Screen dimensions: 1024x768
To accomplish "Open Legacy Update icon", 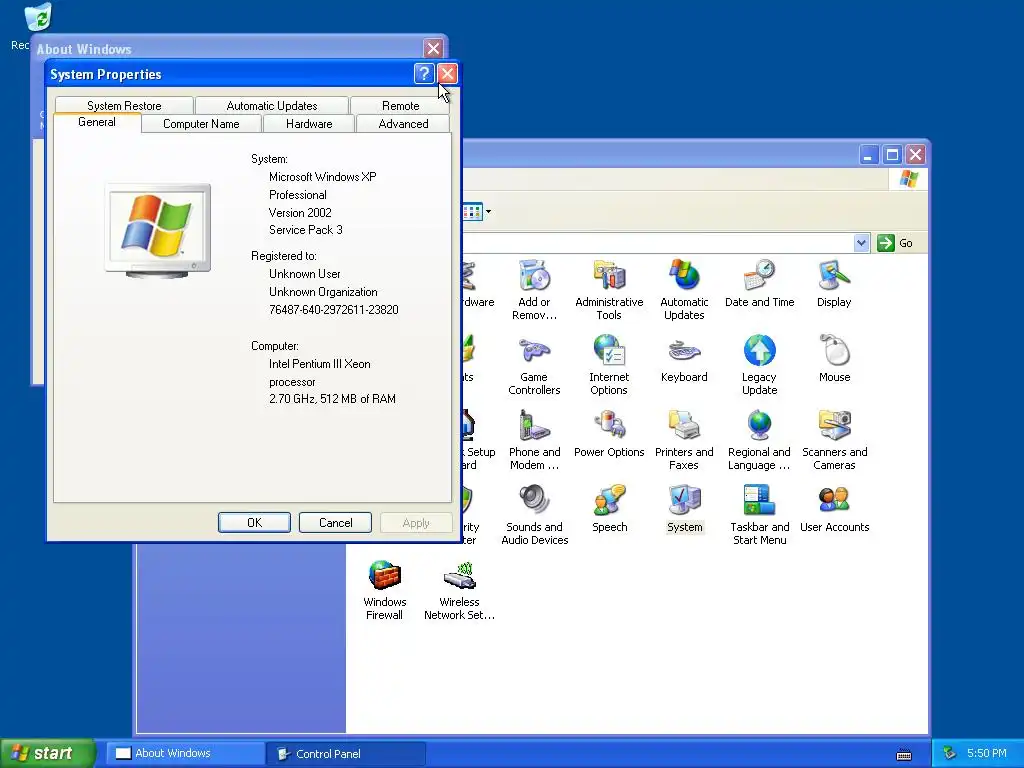I will [759, 364].
